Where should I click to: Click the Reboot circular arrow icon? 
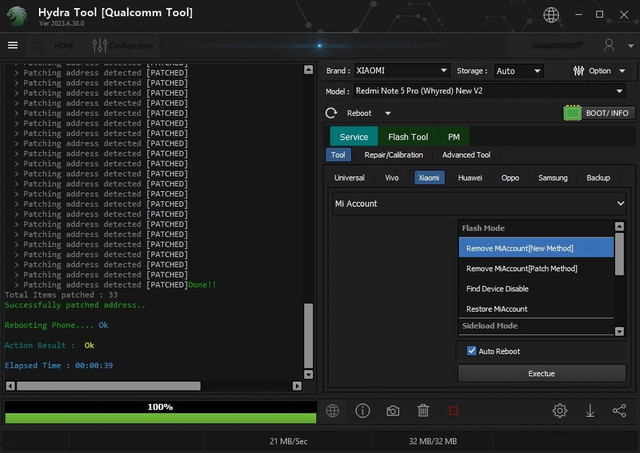(x=331, y=113)
